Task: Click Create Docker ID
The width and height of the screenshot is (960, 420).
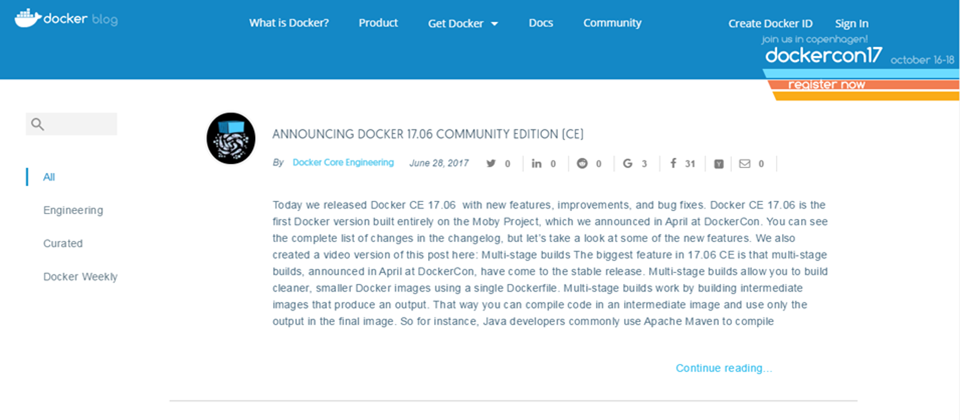Action: pyautogui.click(x=770, y=24)
